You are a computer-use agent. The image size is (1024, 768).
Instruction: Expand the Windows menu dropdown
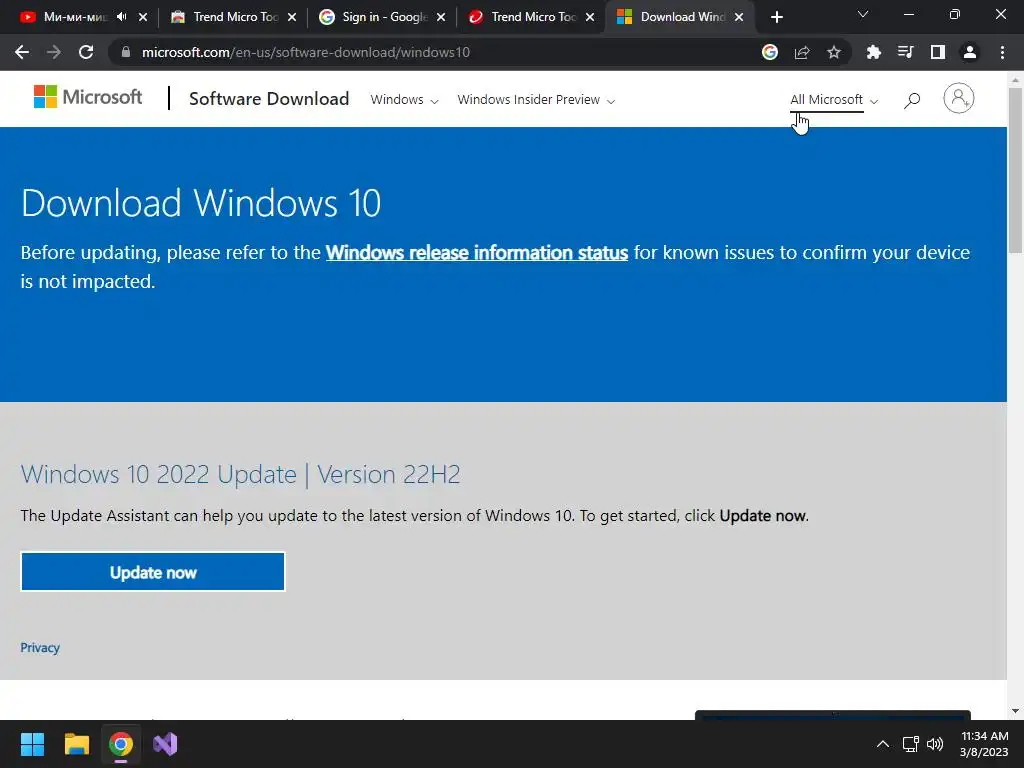click(x=404, y=100)
